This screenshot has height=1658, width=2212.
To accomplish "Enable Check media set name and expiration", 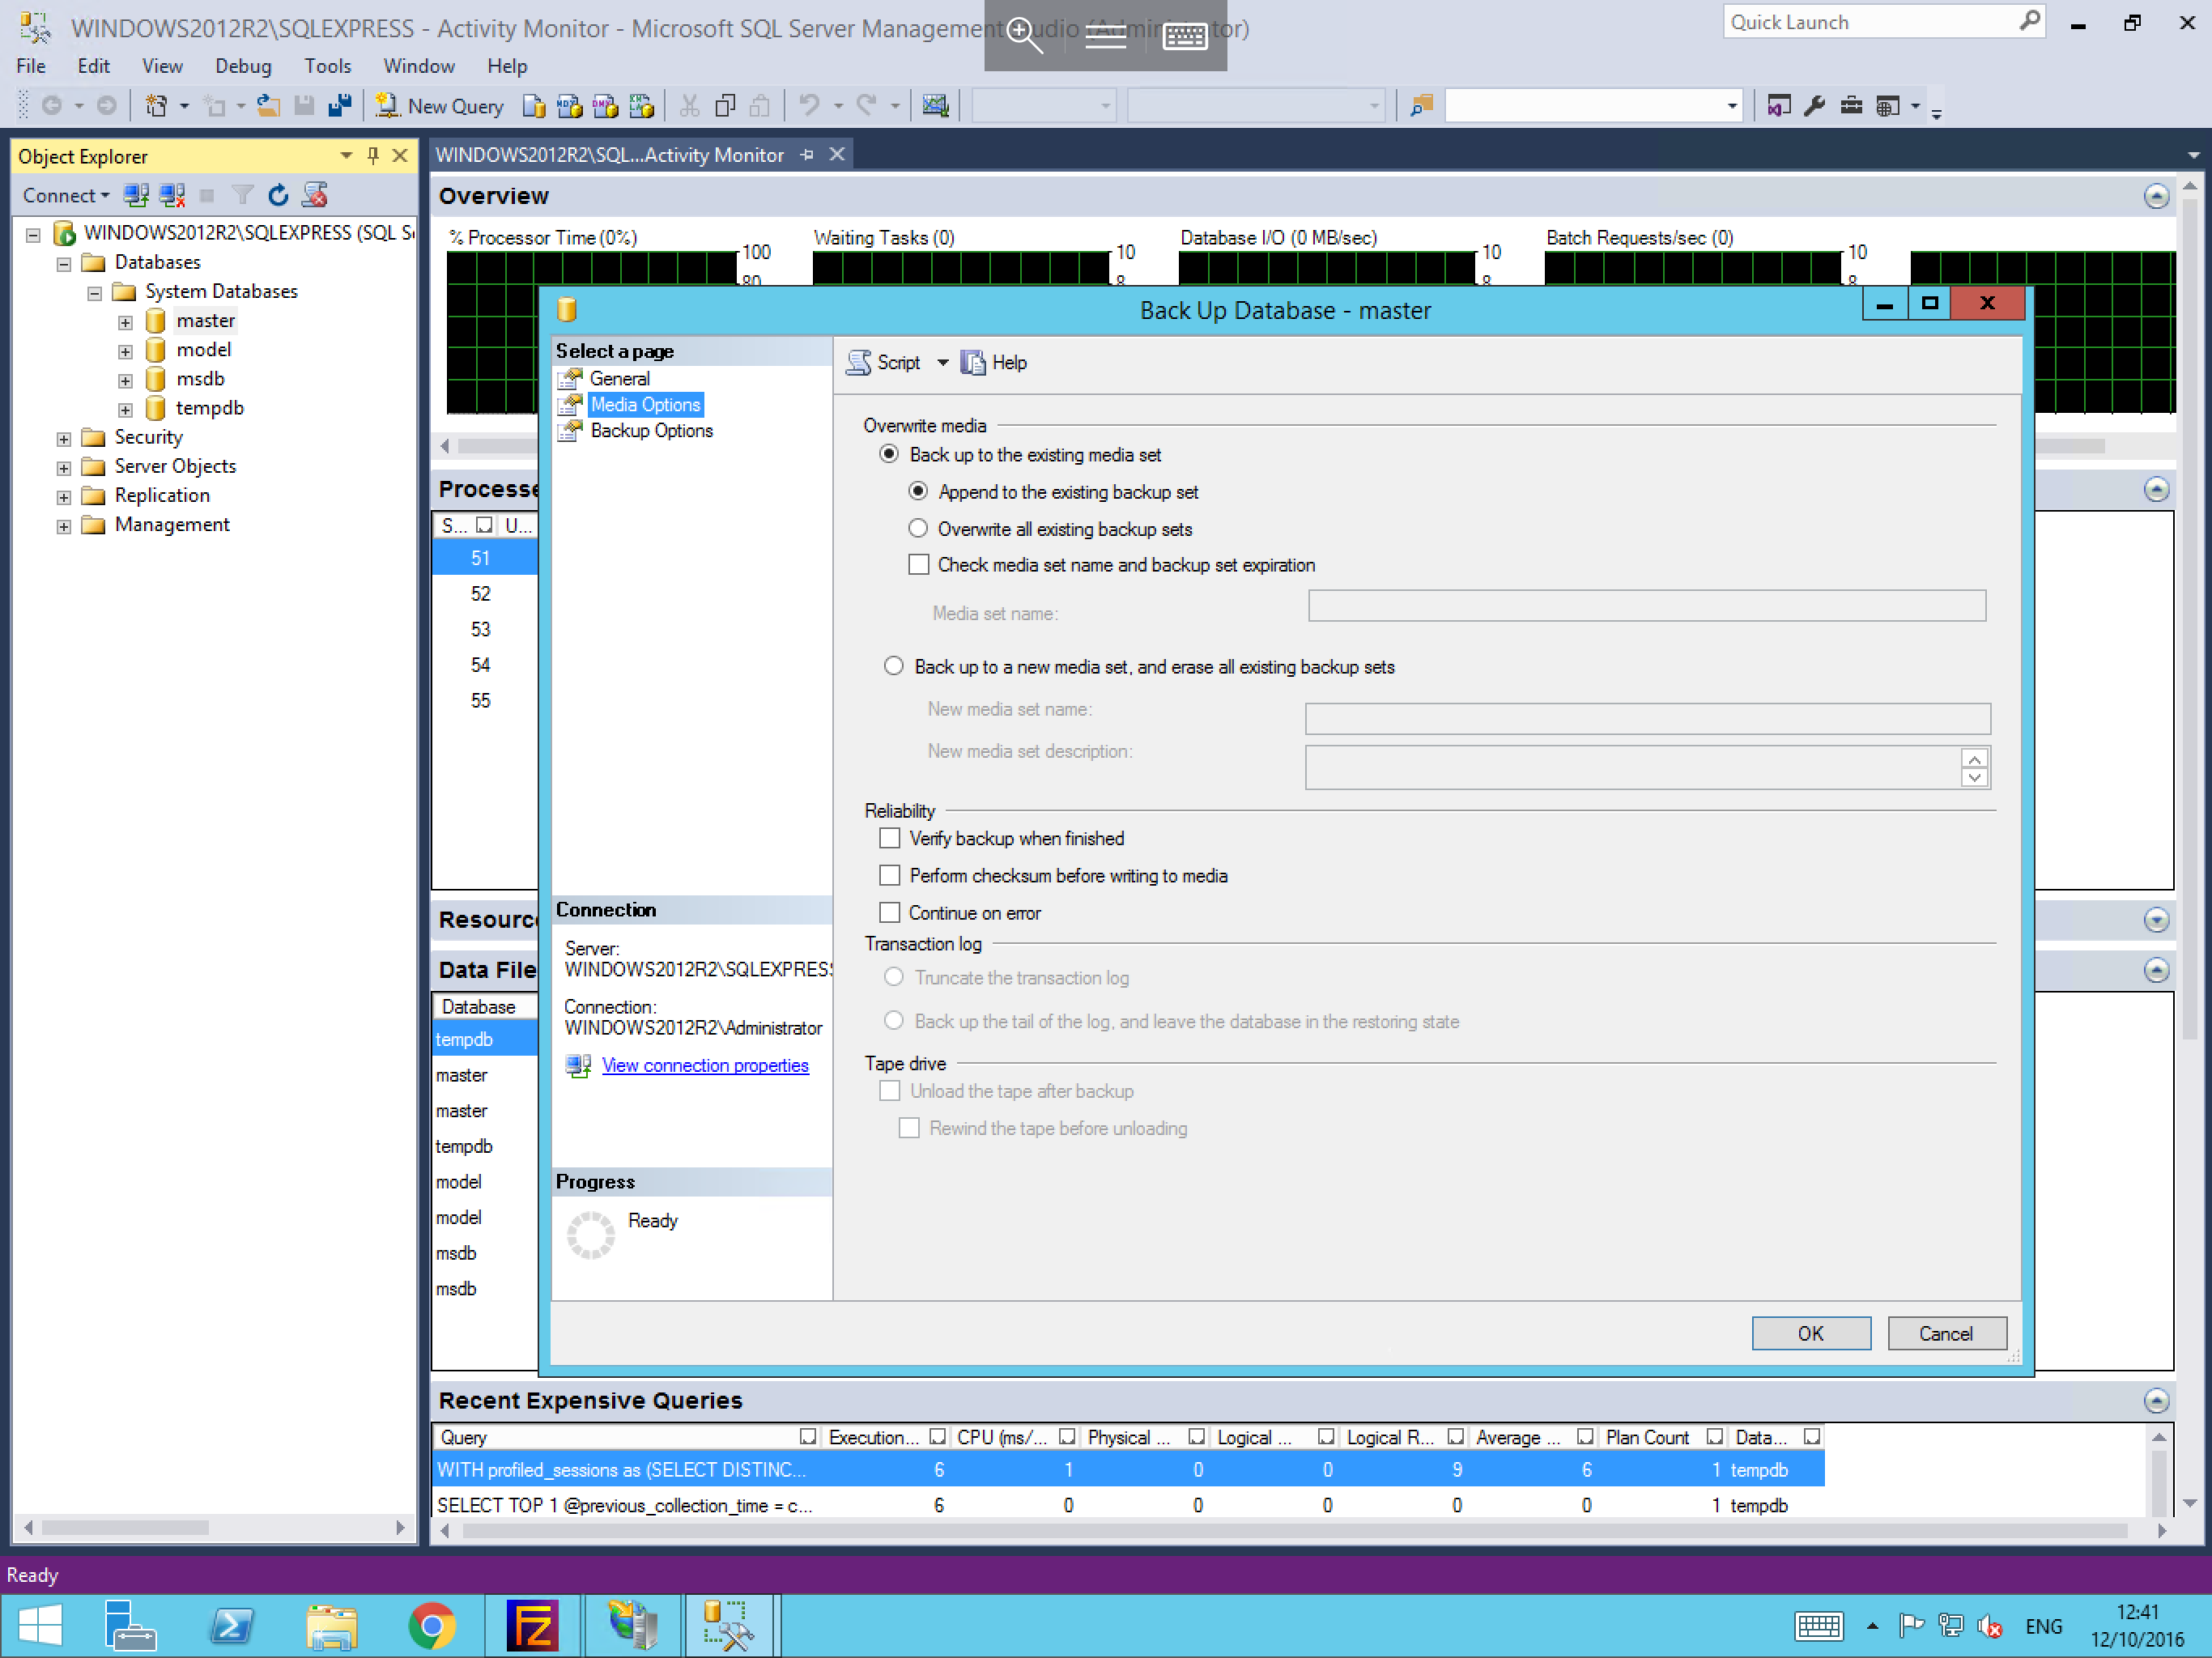I will tap(919, 565).
